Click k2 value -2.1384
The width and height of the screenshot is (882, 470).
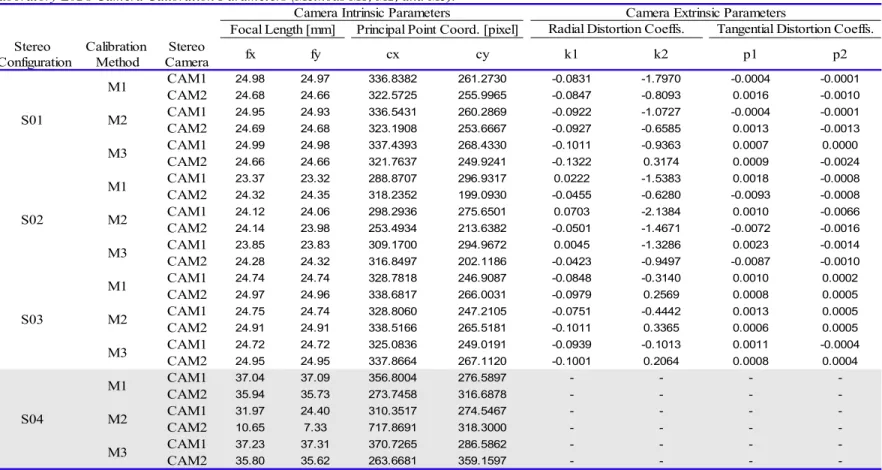661,211
